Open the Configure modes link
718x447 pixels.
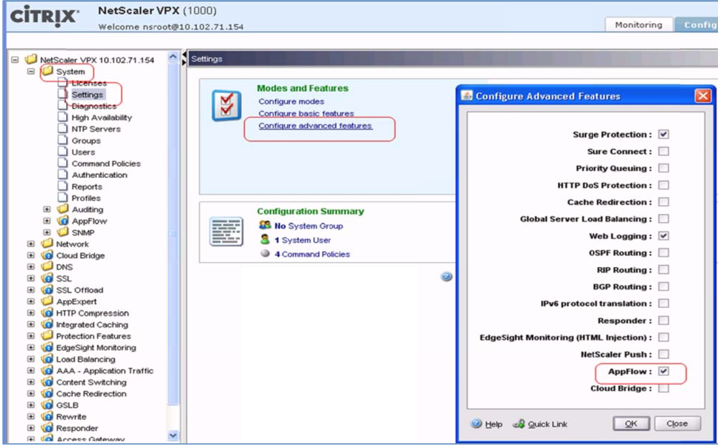(x=291, y=101)
